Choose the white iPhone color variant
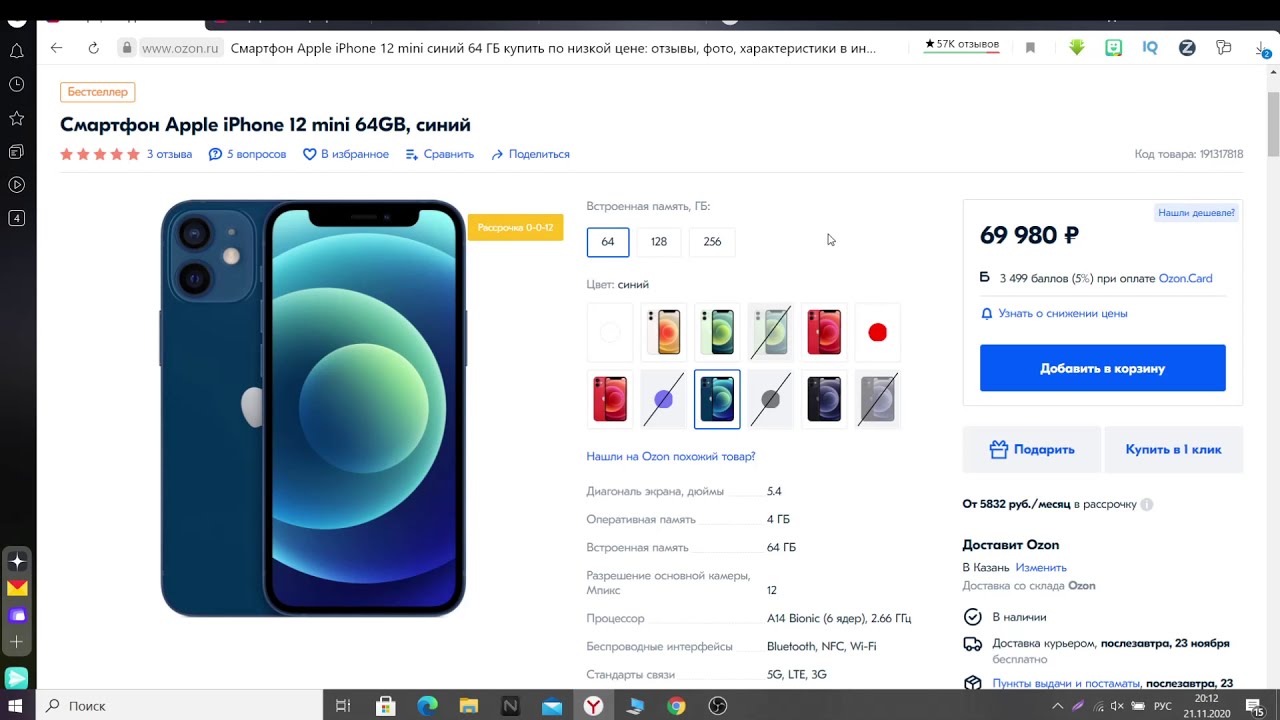Image resolution: width=1280 pixels, height=720 pixels. click(x=664, y=332)
